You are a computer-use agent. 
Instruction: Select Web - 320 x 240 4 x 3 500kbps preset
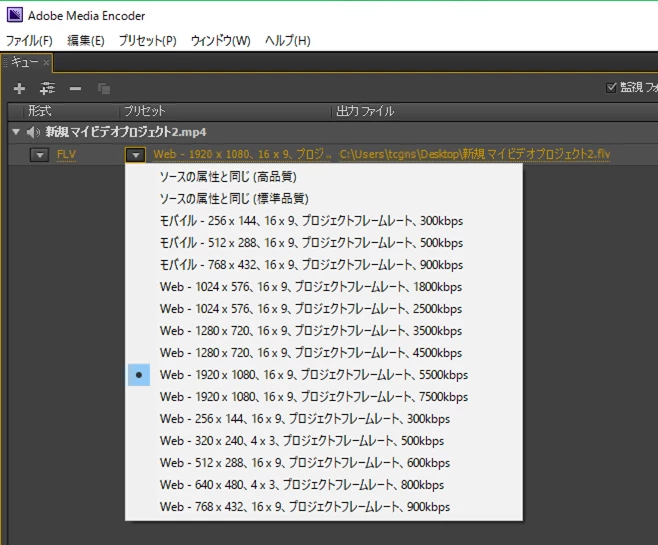[324, 441]
